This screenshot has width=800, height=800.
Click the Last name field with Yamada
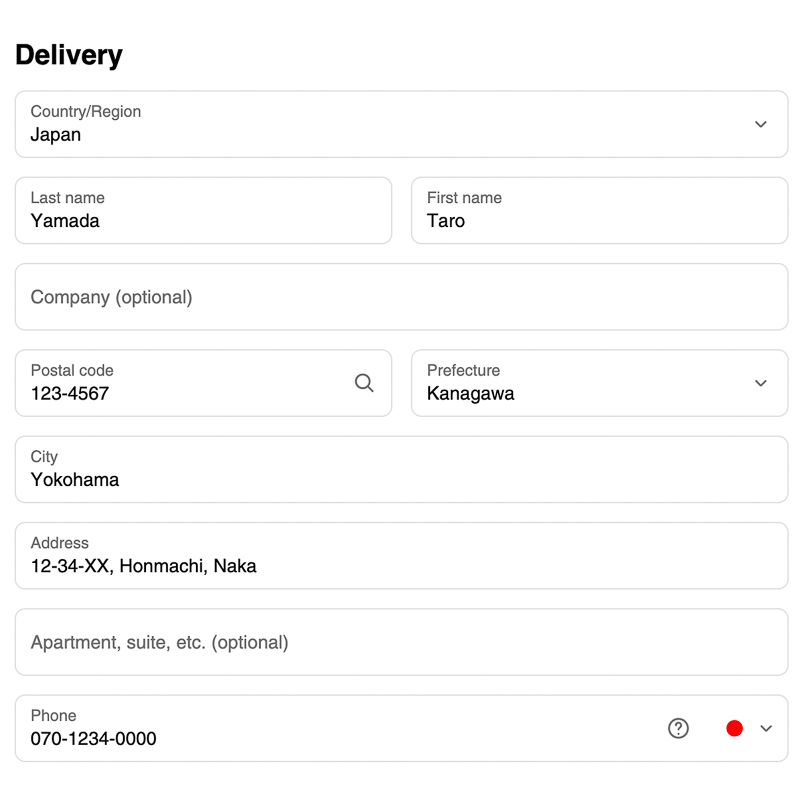(x=204, y=210)
